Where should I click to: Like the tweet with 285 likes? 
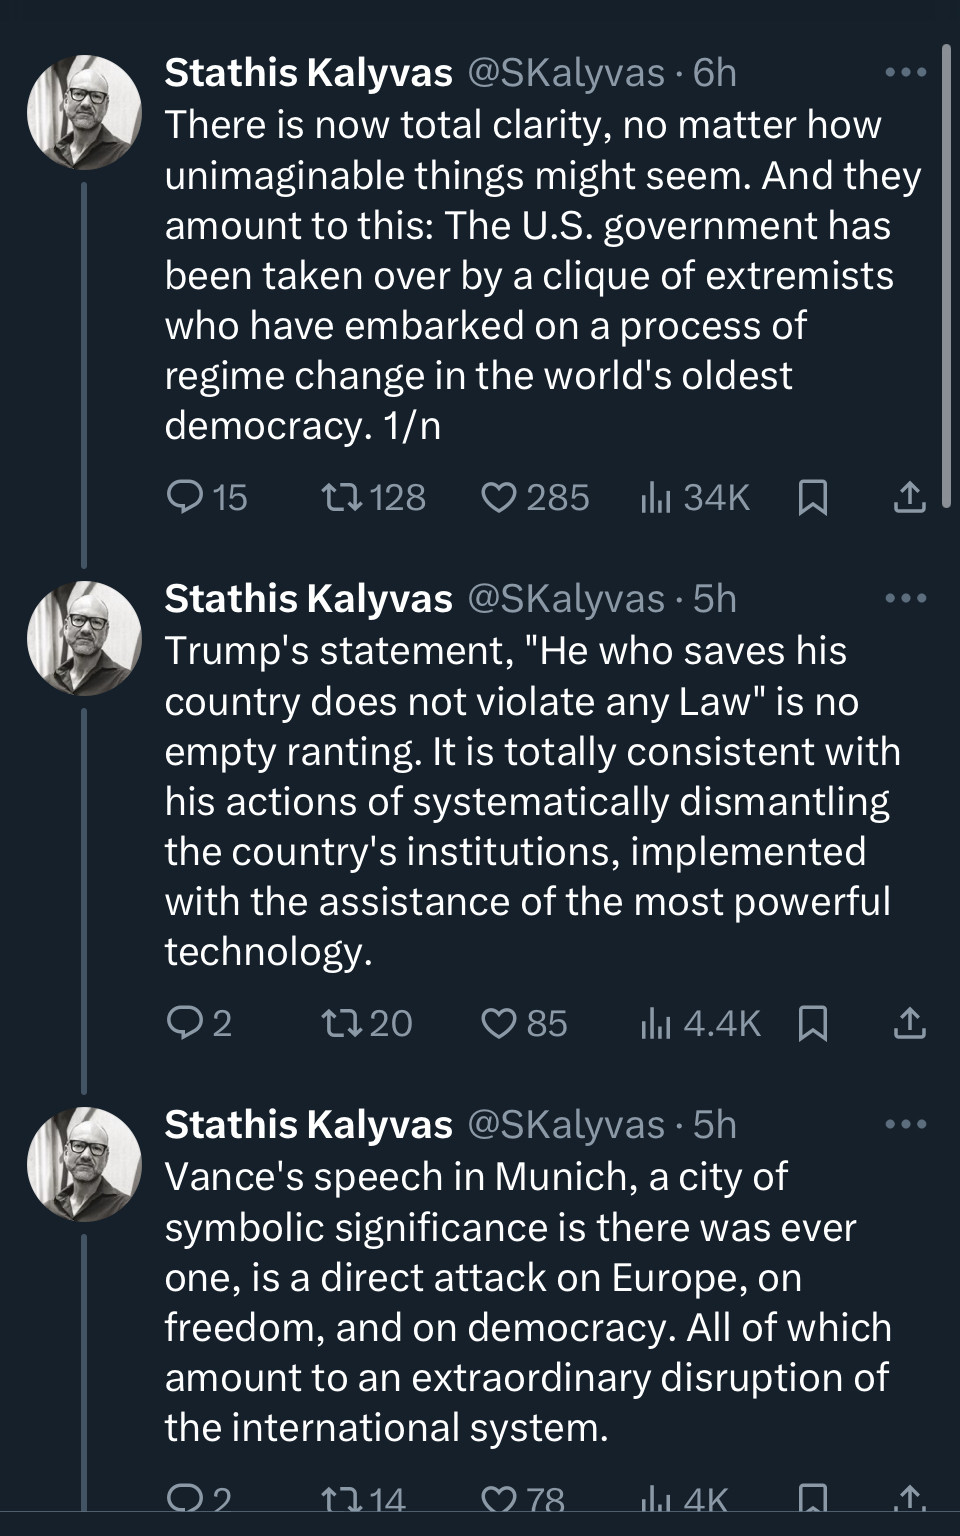[498, 497]
